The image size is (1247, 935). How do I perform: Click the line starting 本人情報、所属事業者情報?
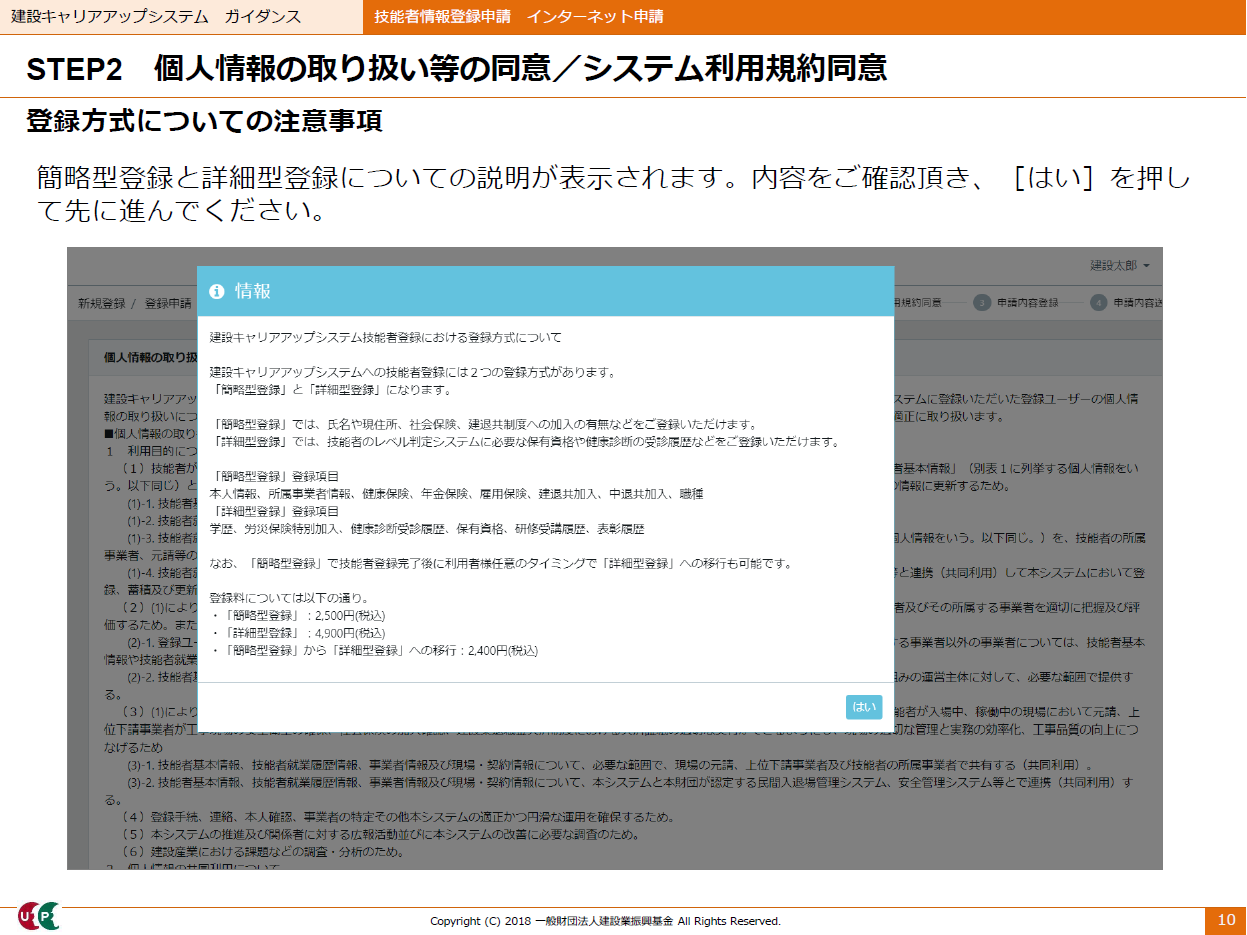click(x=457, y=494)
